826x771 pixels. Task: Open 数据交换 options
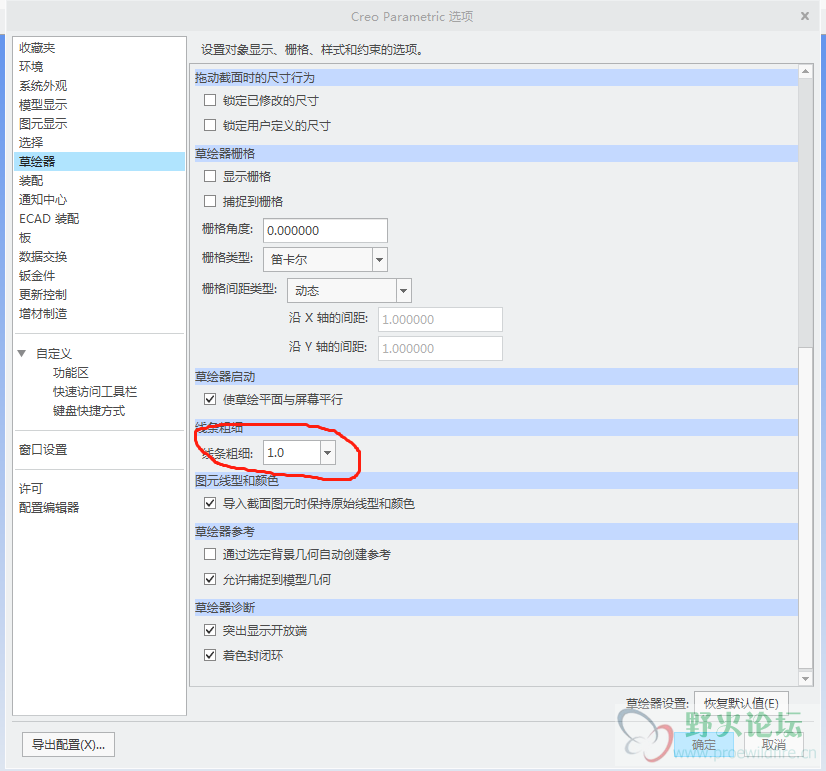click(43, 256)
